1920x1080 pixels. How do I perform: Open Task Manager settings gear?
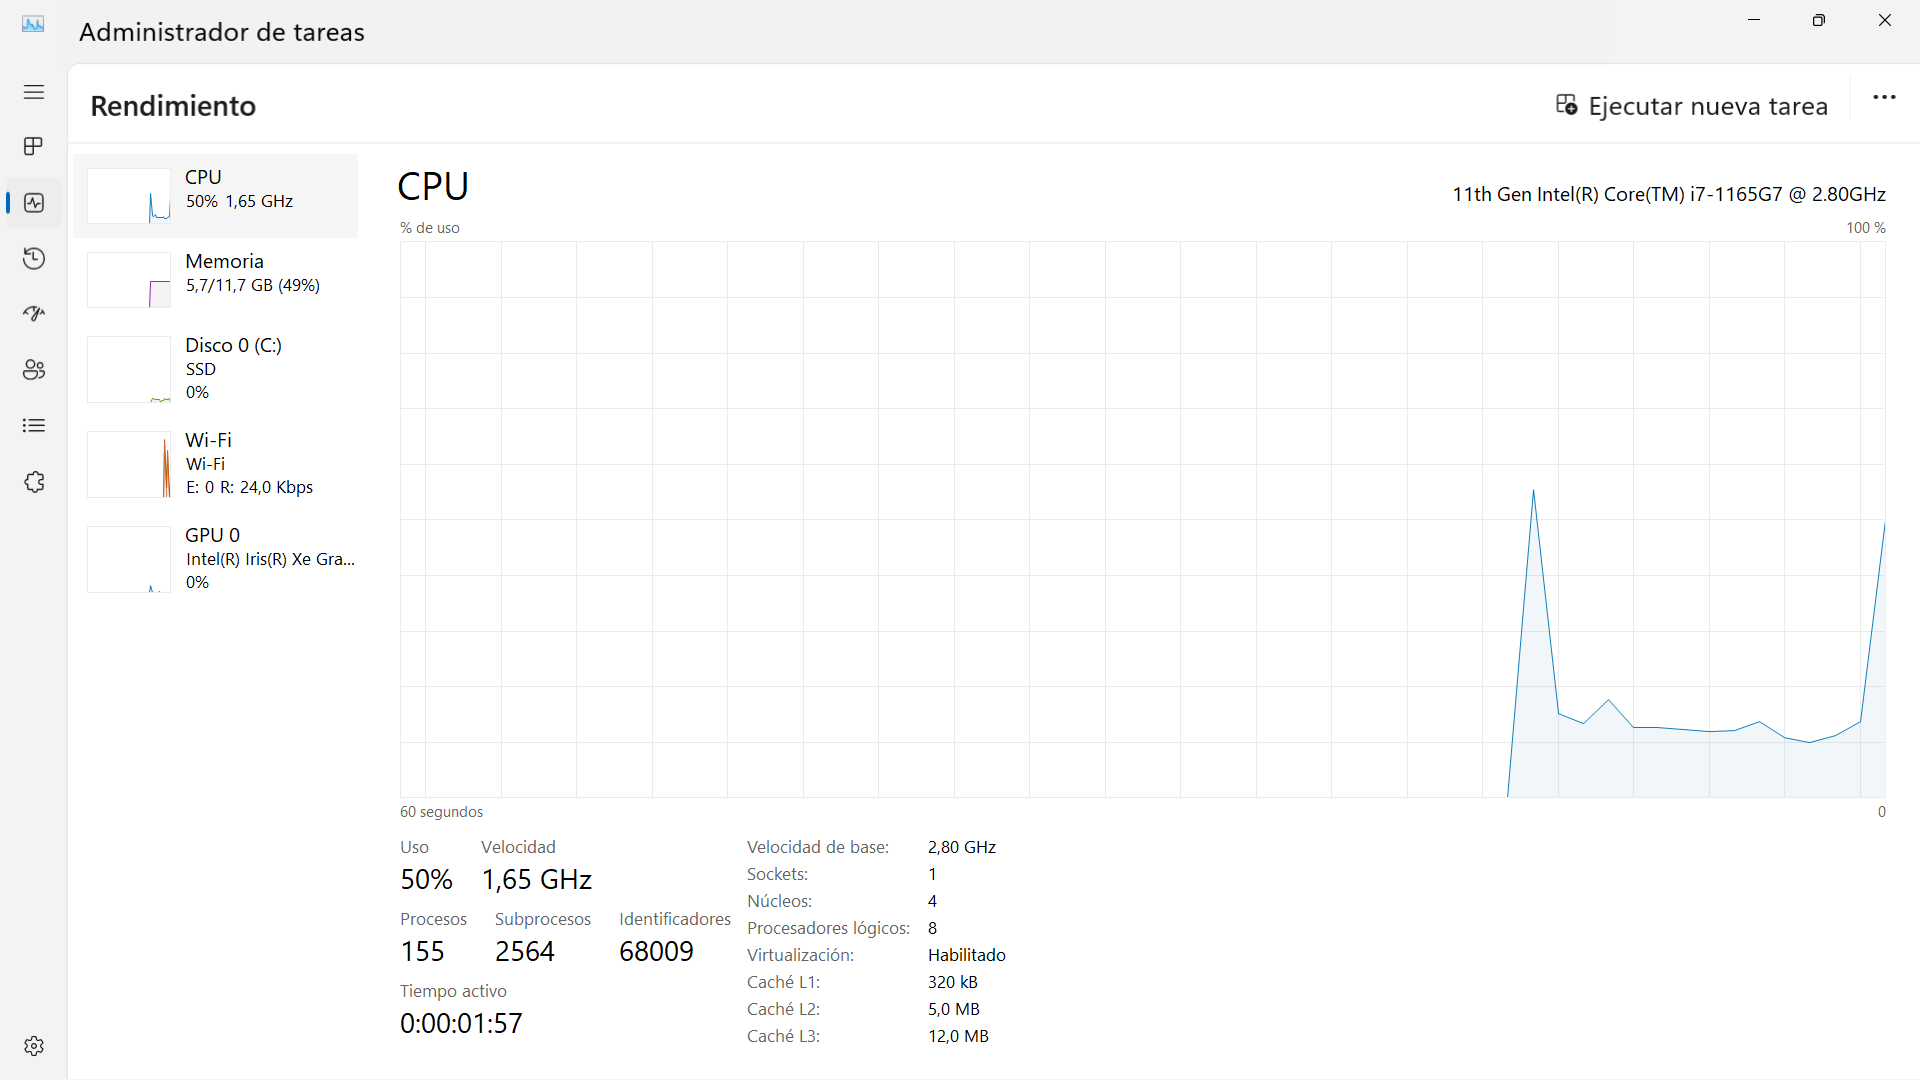click(x=34, y=1046)
